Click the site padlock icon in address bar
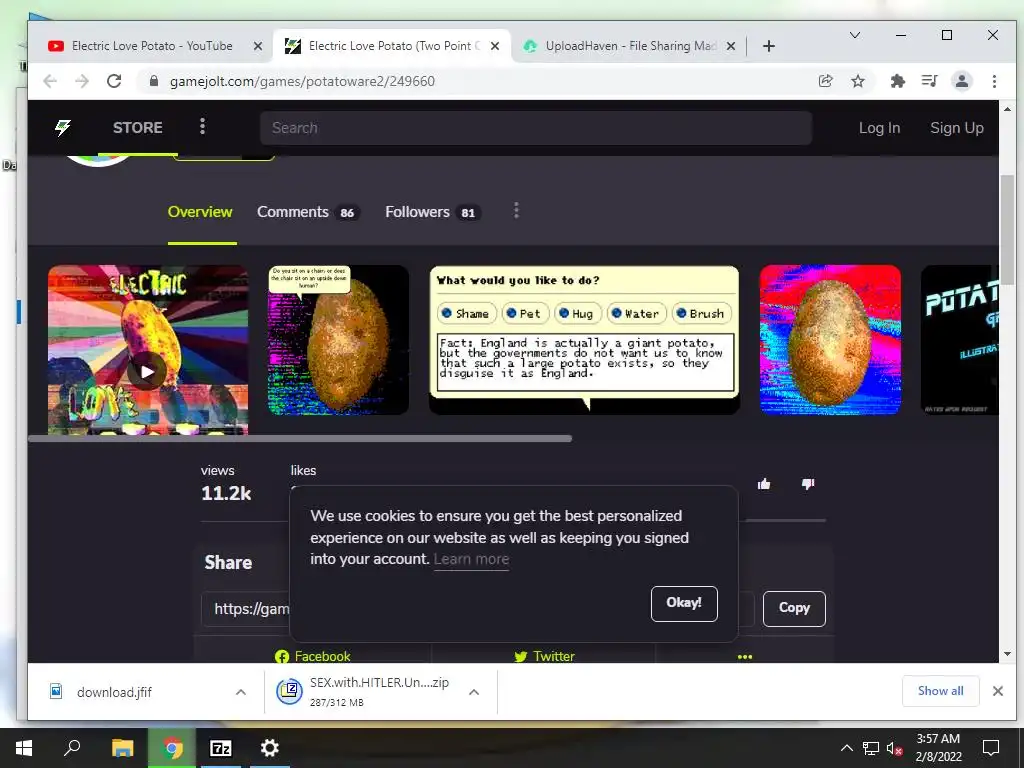The width and height of the screenshot is (1024, 768). point(154,81)
